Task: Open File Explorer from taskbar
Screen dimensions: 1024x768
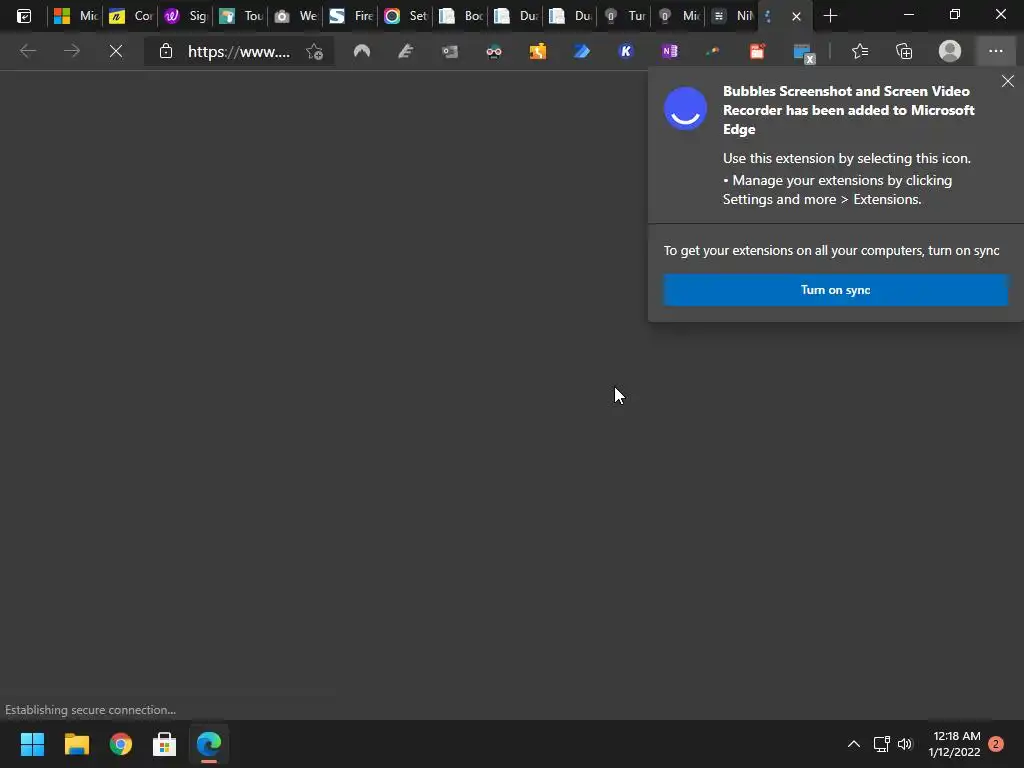Action: pyautogui.click(x=76, y=744)
